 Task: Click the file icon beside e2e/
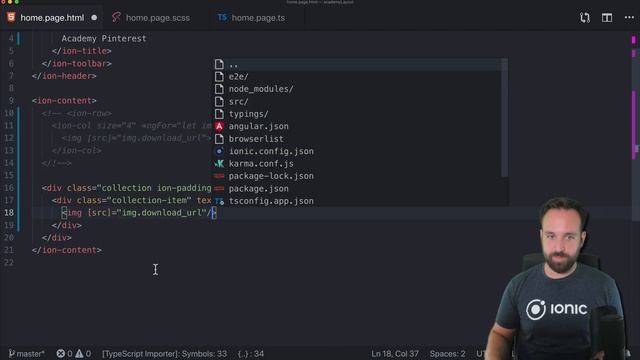219,77
